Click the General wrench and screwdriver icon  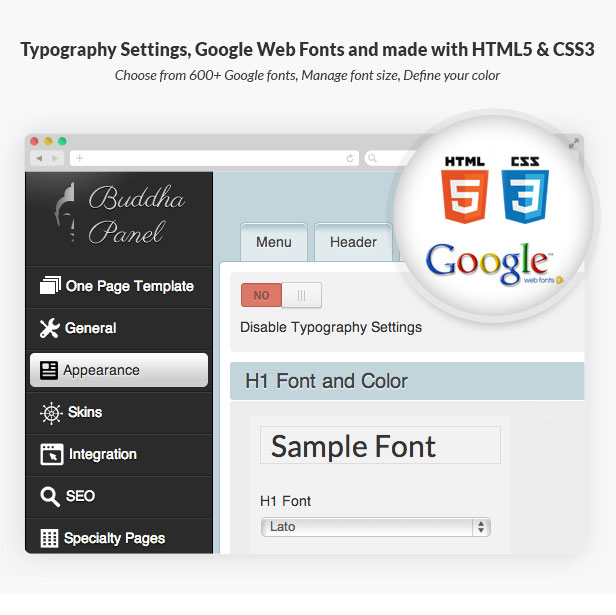click(x=50, y=328)
